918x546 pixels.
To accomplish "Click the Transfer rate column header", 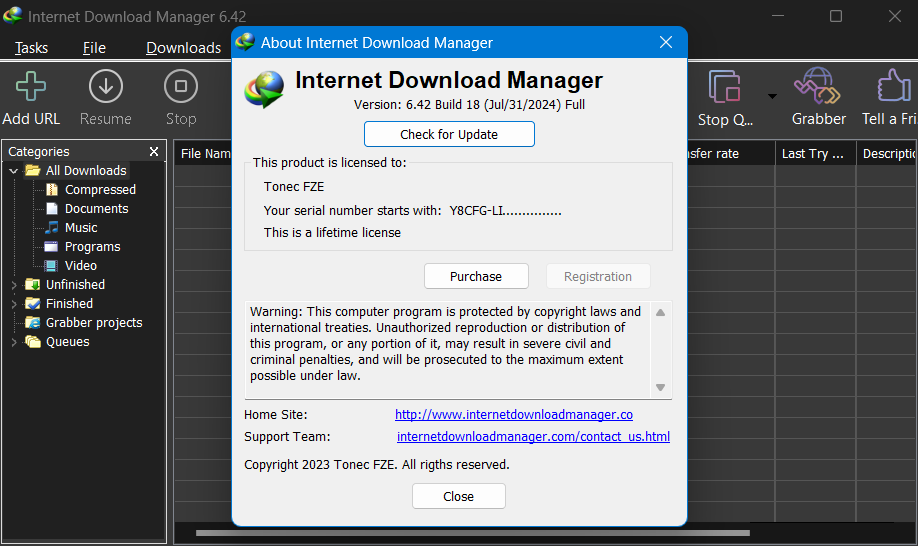I will point(731,153).
